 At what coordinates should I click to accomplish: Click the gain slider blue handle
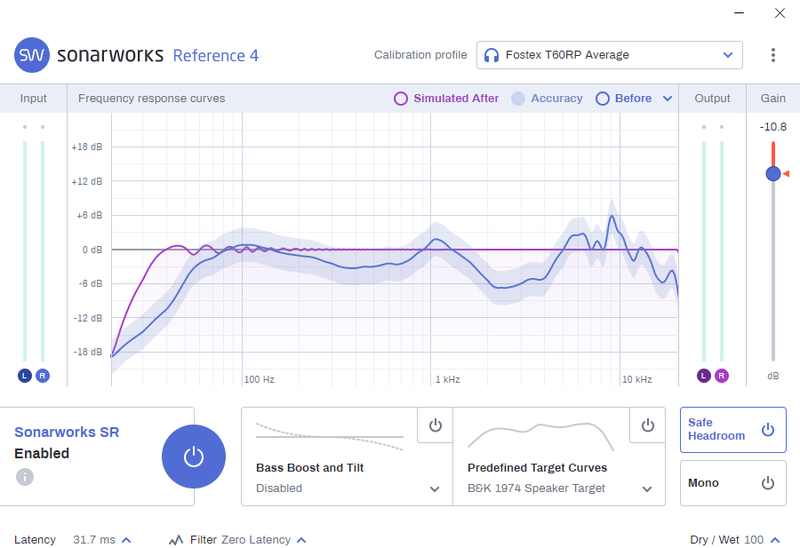(x=773, y=174)
